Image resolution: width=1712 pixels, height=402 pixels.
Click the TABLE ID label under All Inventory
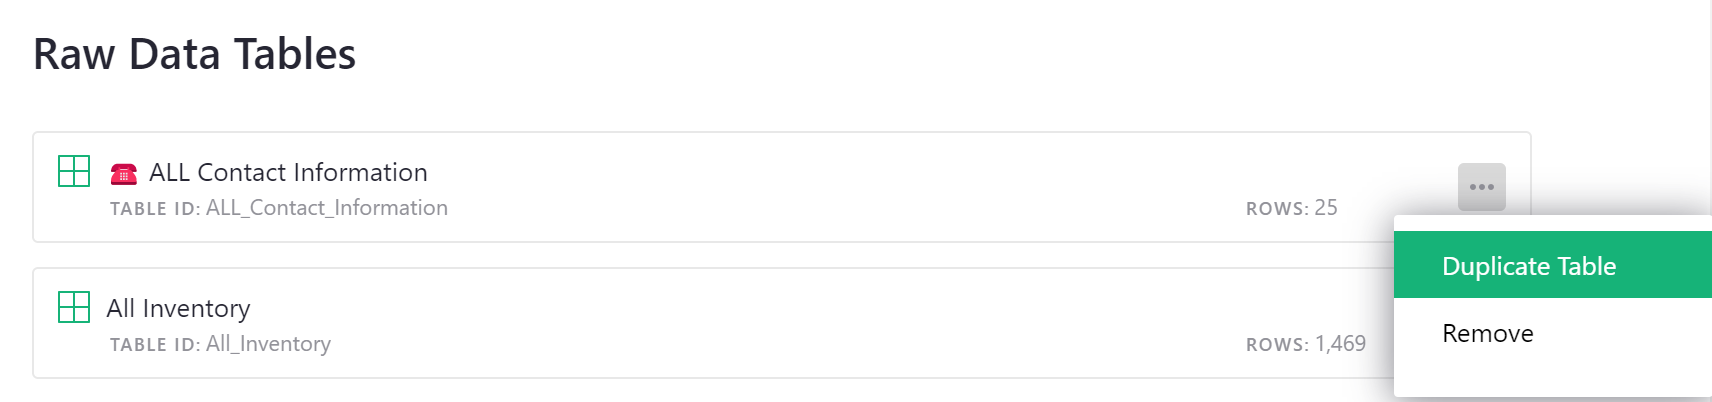click(x=155, y=345)
